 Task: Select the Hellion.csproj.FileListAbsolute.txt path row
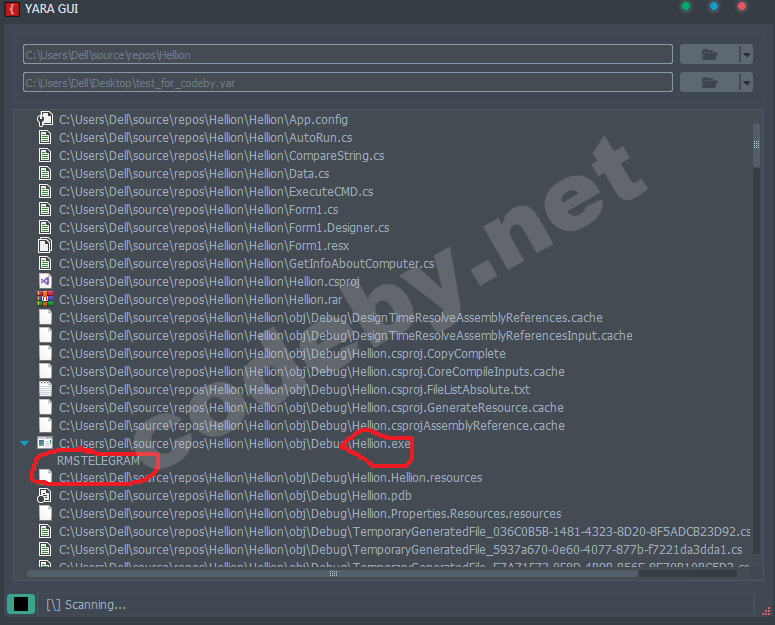pos(295,389)
